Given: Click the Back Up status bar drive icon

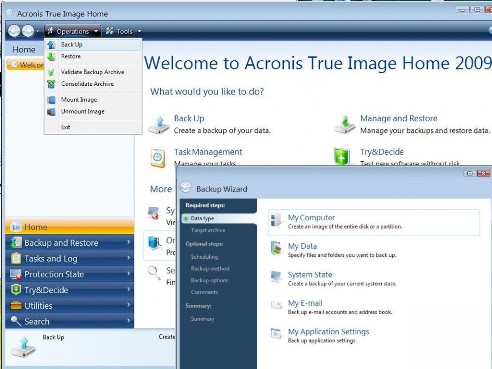Looking at the screenshot, I should click(23, 347).
